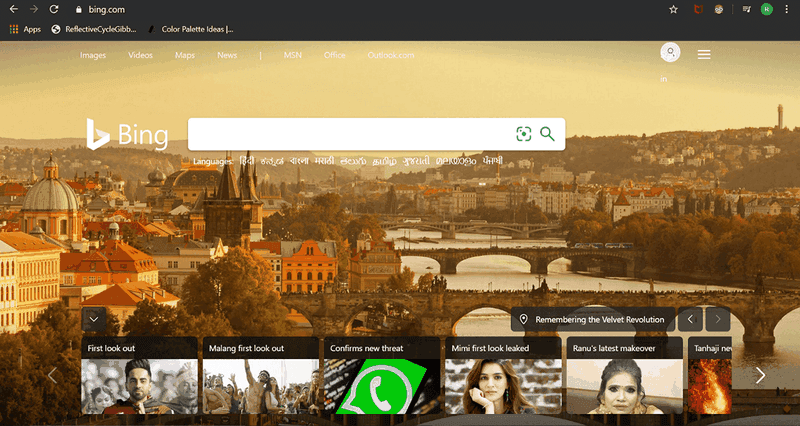The width and height of the screenshot is (800, 426).
Task: Open the Tanhaji news card
Action: [710, 375]
